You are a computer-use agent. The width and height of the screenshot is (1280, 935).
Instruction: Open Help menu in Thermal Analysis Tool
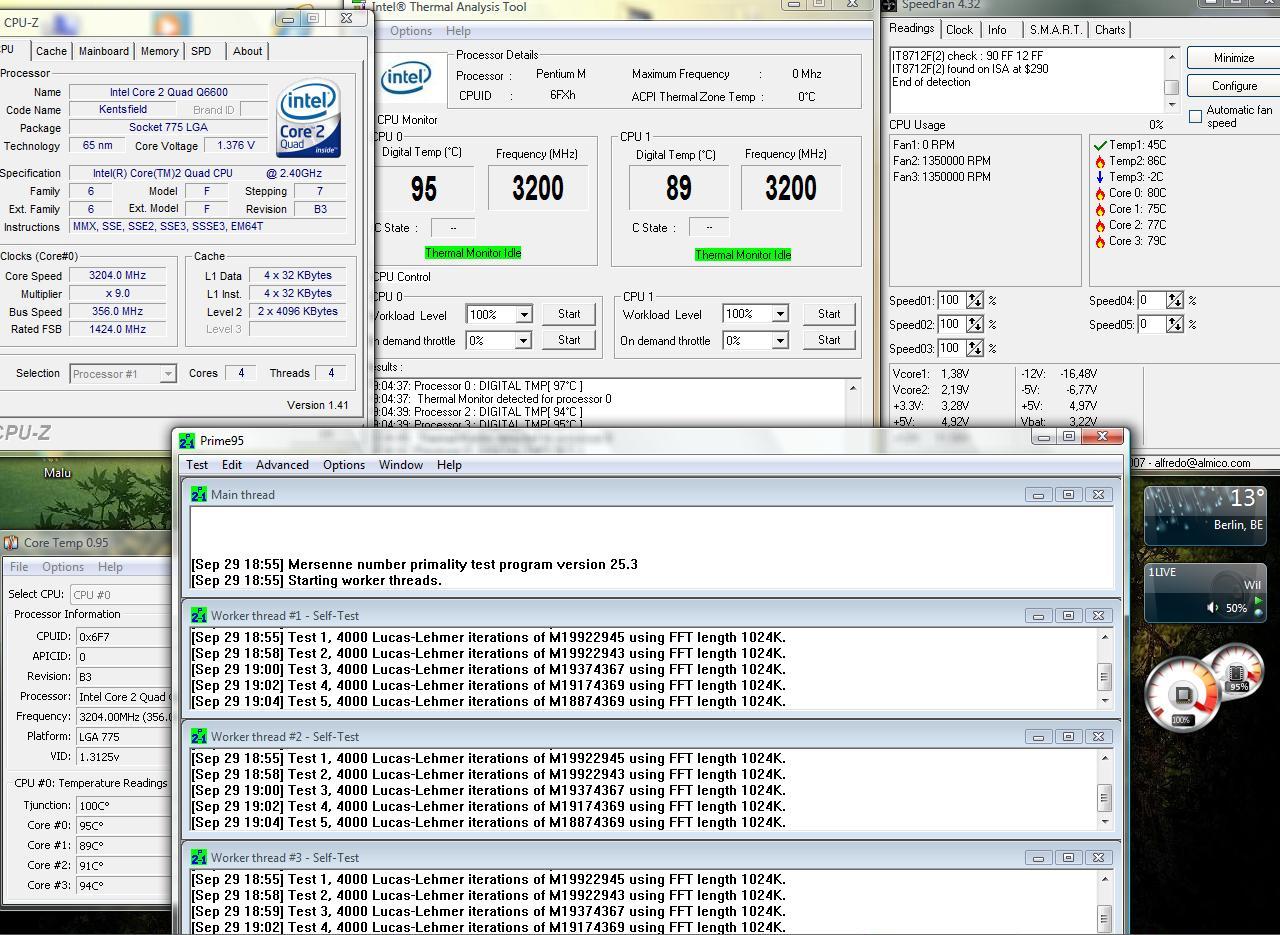click(x=458, y=31)
